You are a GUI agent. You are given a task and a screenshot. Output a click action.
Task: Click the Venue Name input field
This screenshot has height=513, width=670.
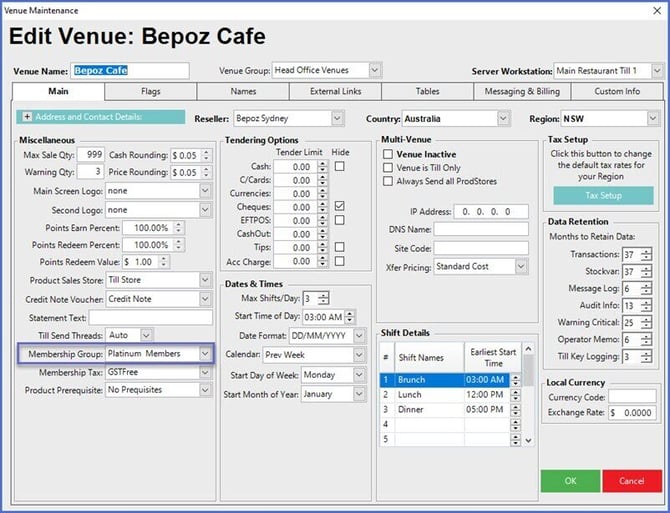[130, 71]
